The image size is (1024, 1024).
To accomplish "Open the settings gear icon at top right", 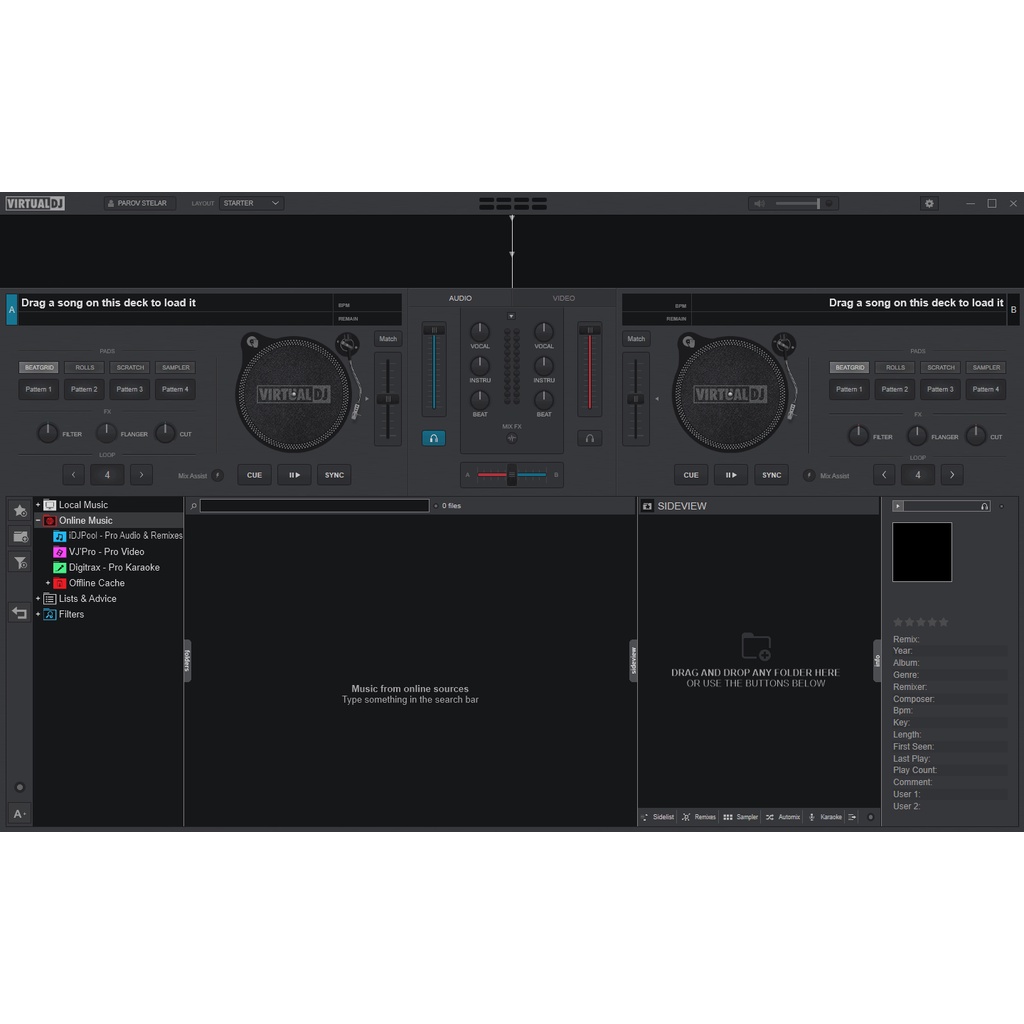I will 929,203.
